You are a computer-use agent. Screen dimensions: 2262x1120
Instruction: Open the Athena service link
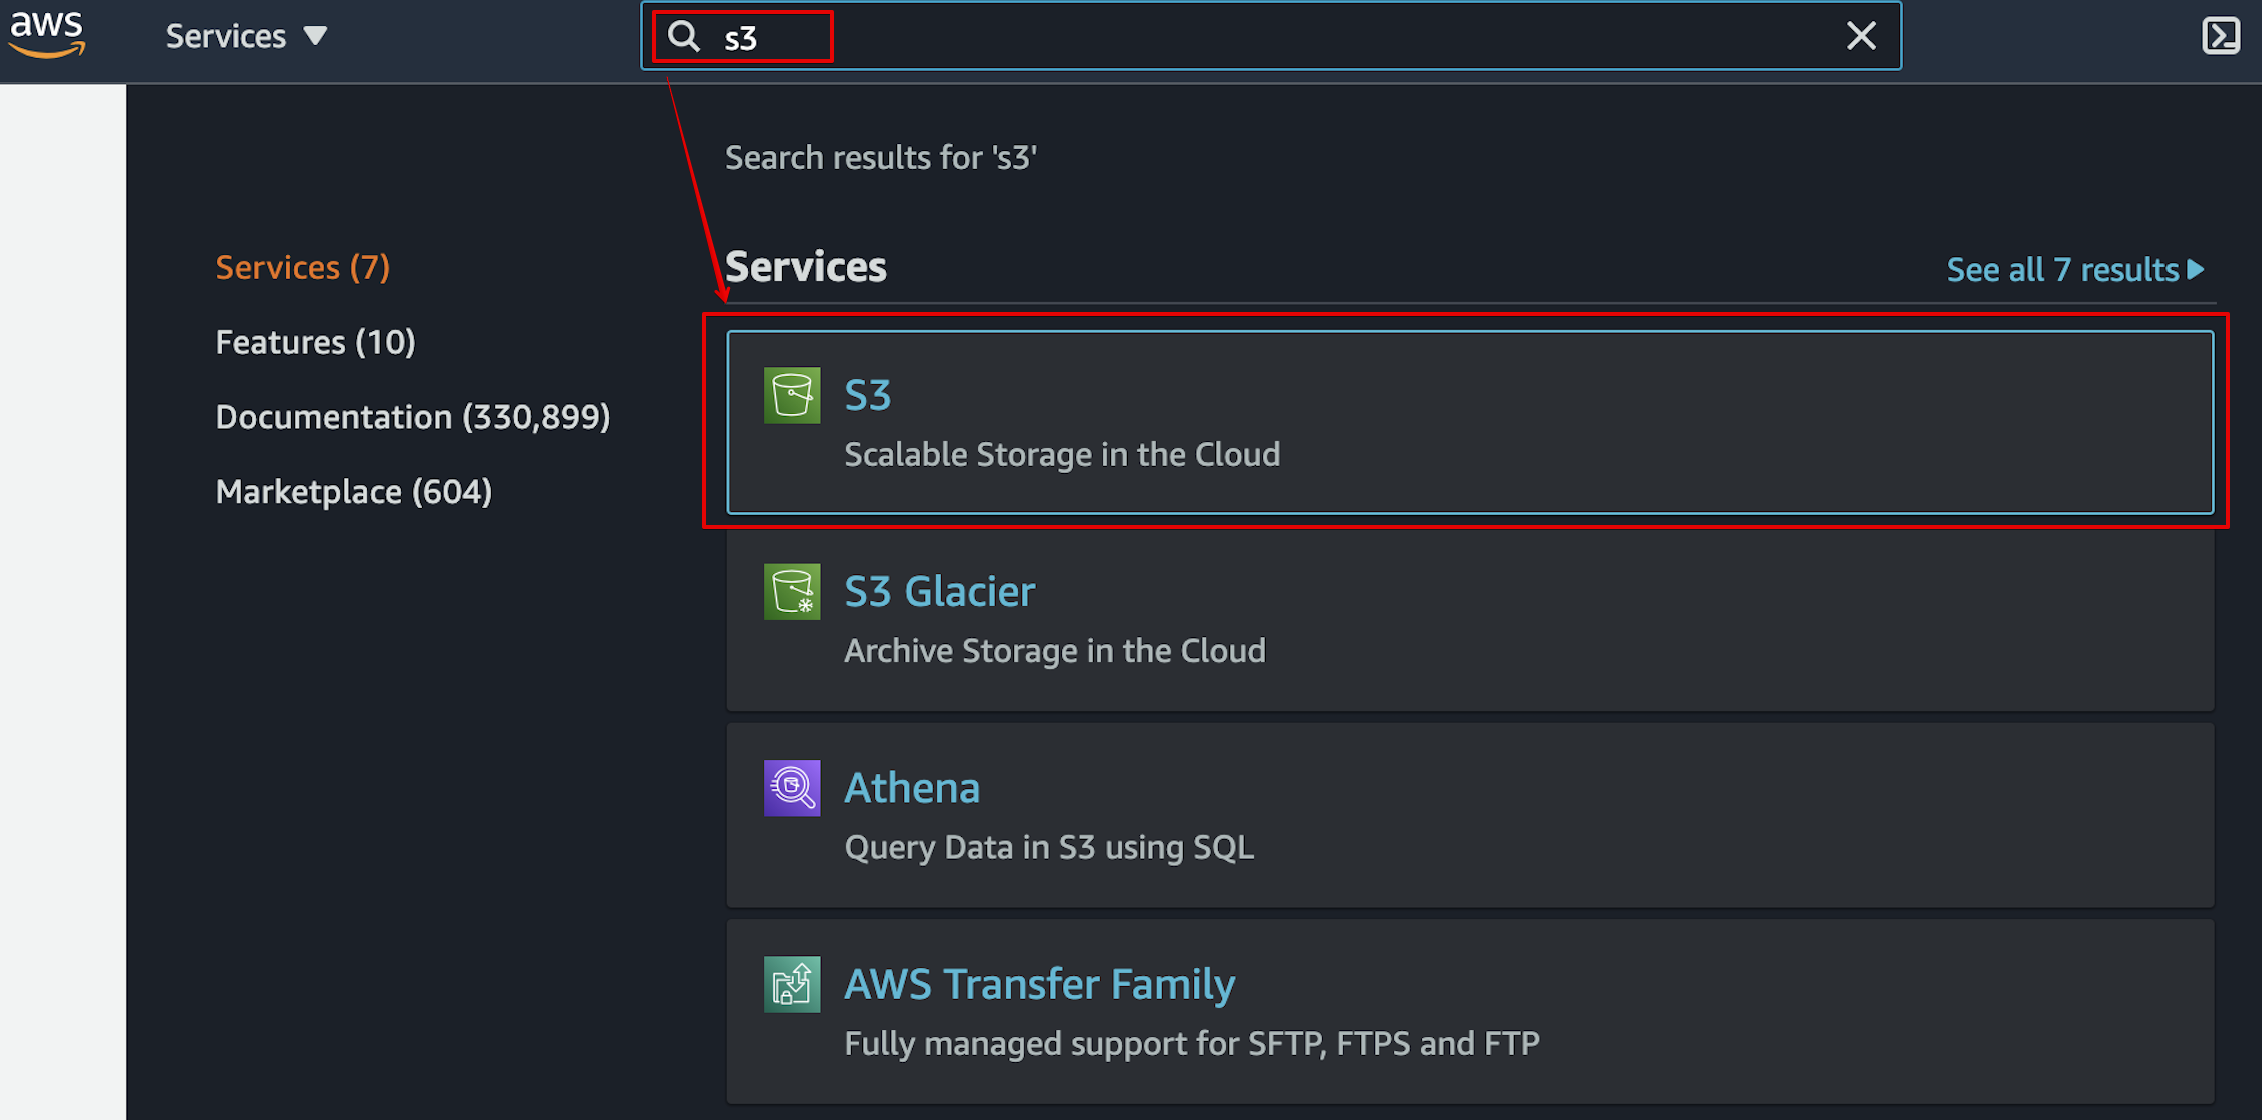pos(912,788)
